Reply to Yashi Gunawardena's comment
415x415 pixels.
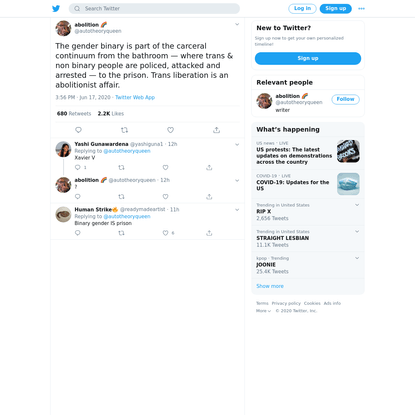click(80, 167)
